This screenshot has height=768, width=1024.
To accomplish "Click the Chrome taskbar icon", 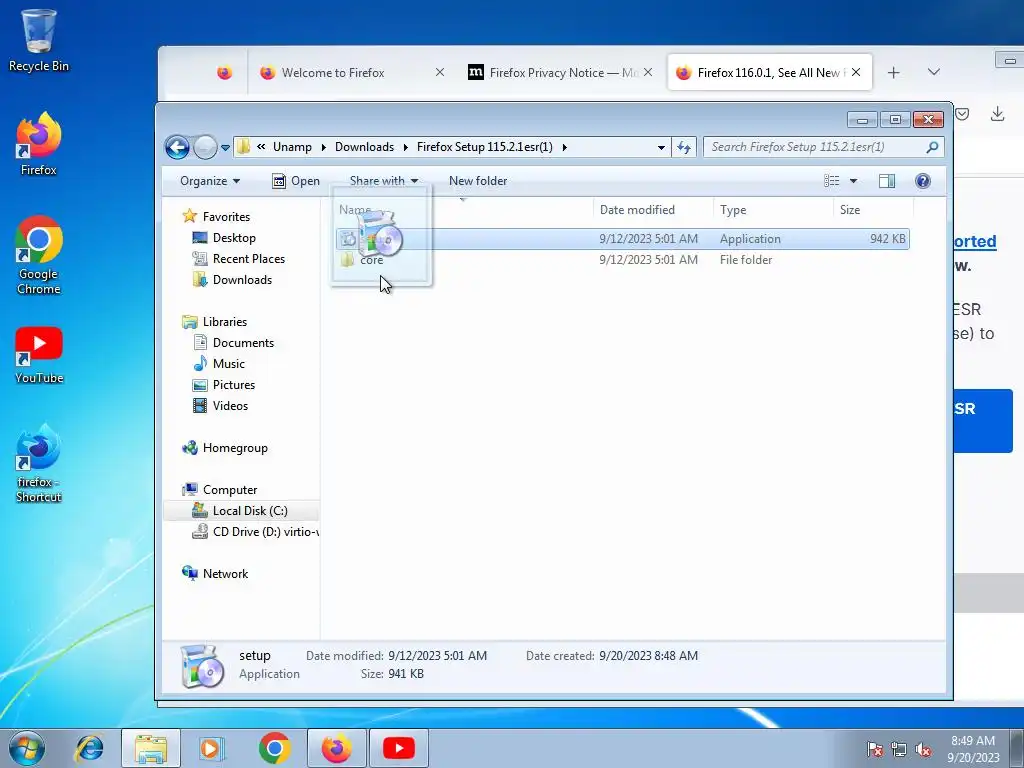I will [274, 748].
